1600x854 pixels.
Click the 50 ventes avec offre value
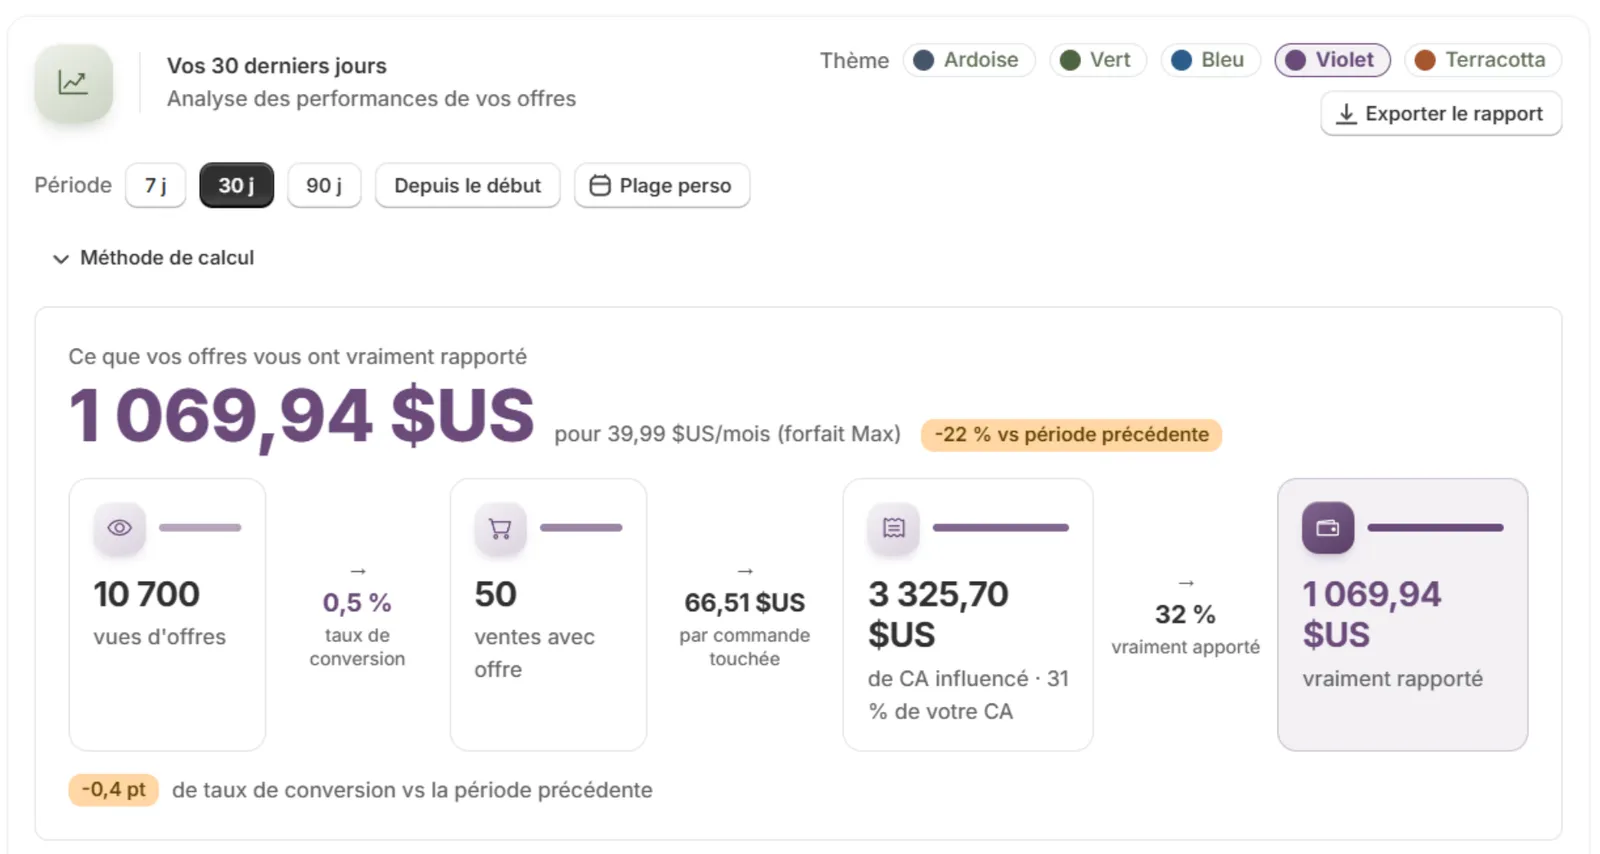496,594
